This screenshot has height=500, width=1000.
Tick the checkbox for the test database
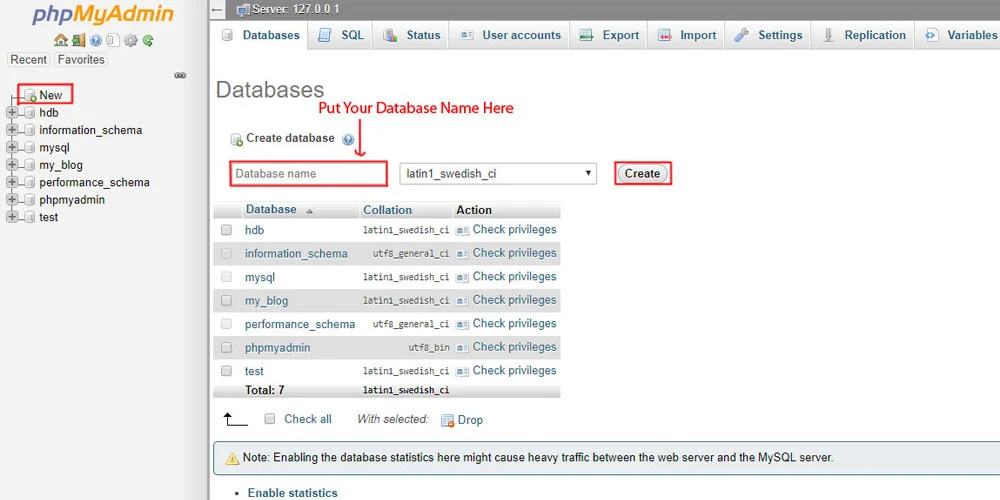(226, 371)
